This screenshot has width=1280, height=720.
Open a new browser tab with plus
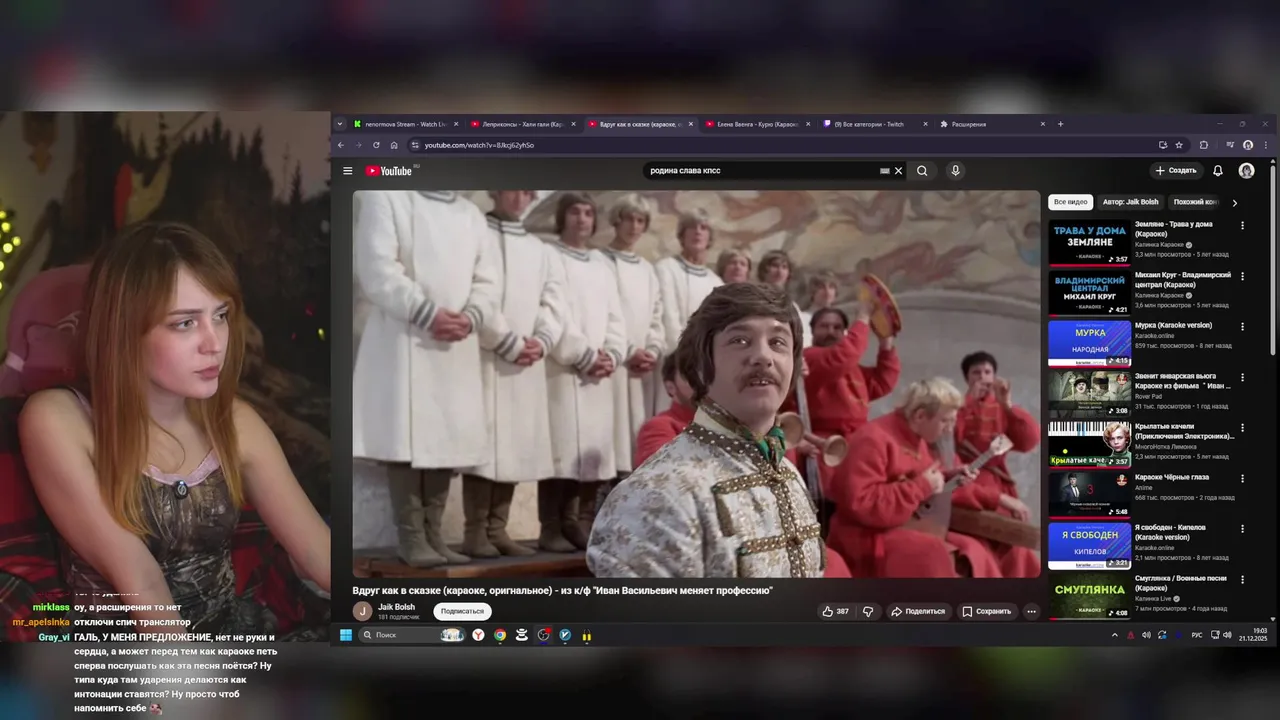point(1060,124)
